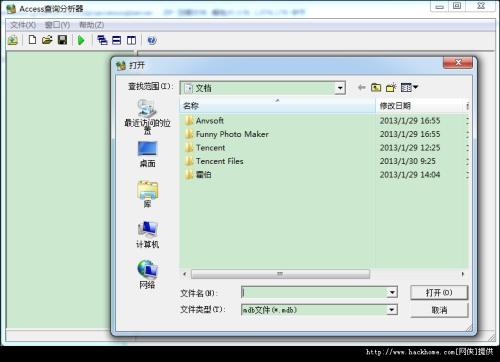The image size is (500, 362).
Task: Click the date 2013/1/30 9:25
Action: [408, 161]
